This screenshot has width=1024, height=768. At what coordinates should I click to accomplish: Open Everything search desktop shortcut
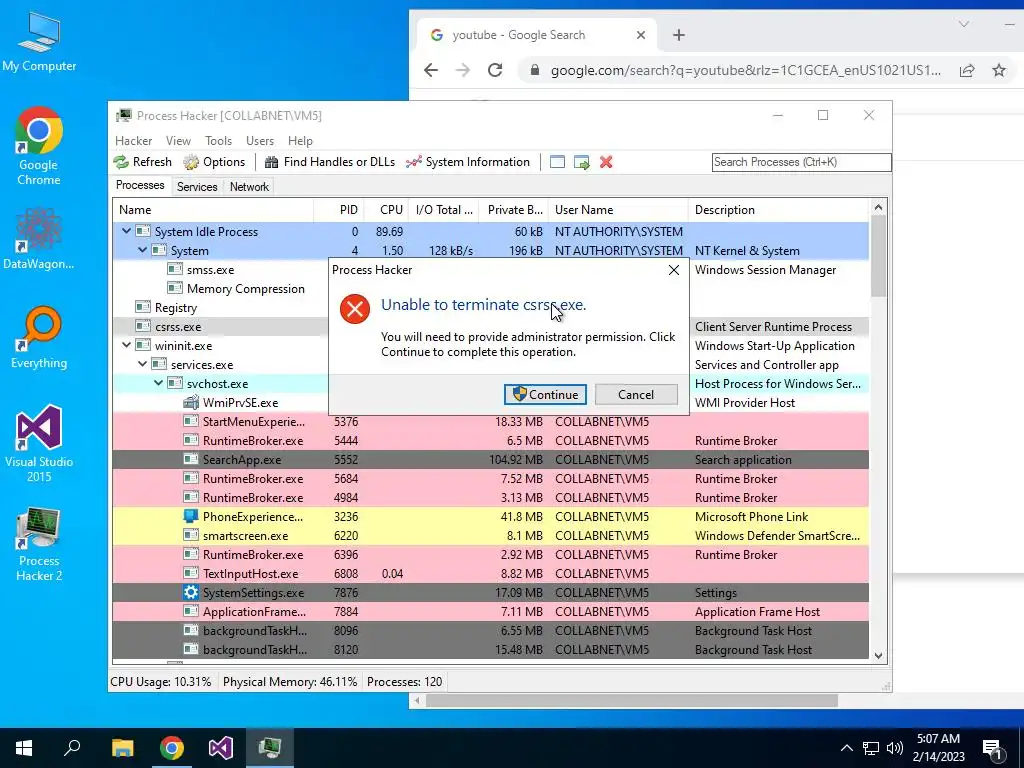(x=39, y=338)
